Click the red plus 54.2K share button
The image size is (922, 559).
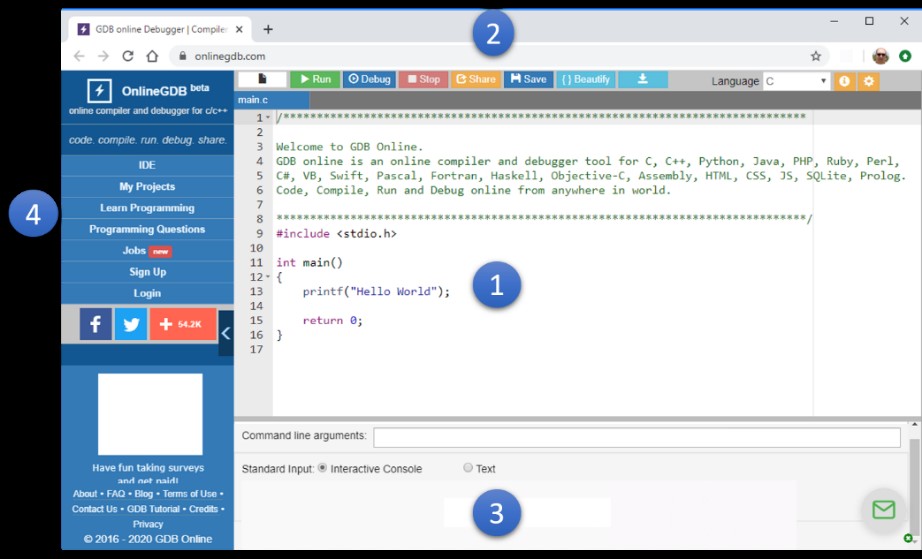(183, 324)
